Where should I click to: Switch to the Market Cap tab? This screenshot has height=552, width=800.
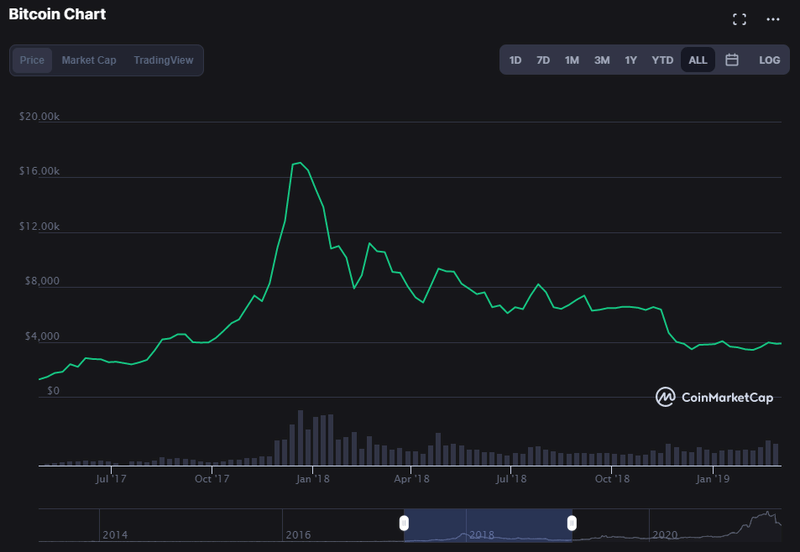click(x=89, y=60)
